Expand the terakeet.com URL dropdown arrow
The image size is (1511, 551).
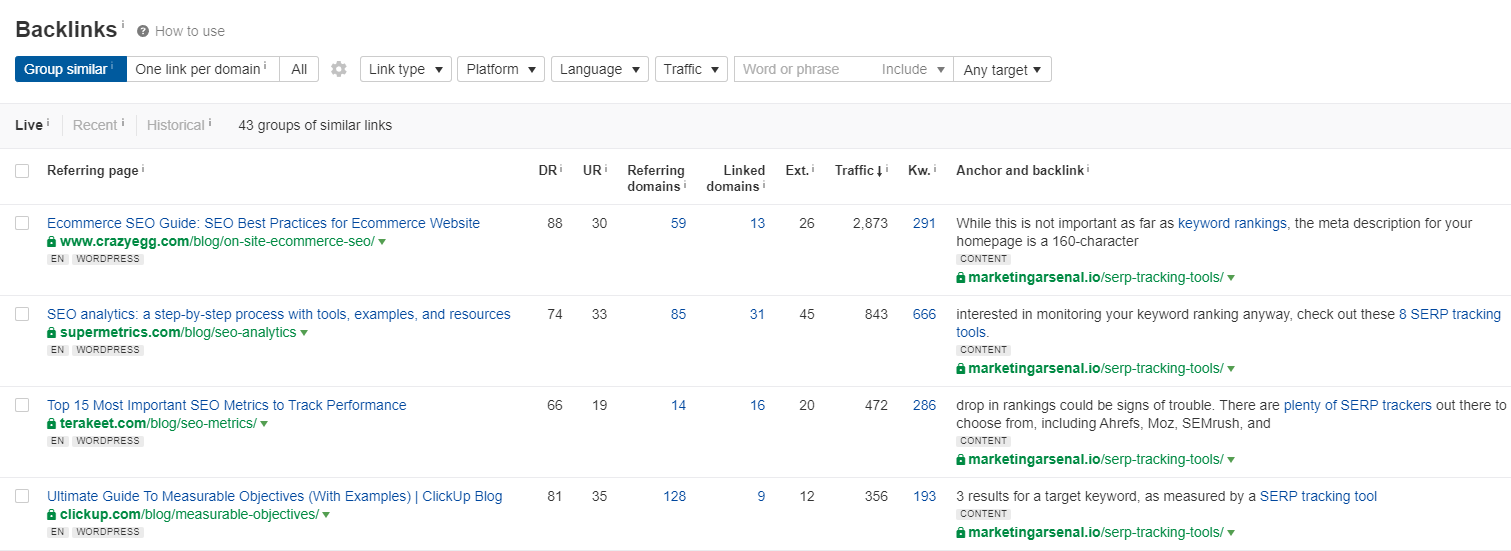(264, 424)
